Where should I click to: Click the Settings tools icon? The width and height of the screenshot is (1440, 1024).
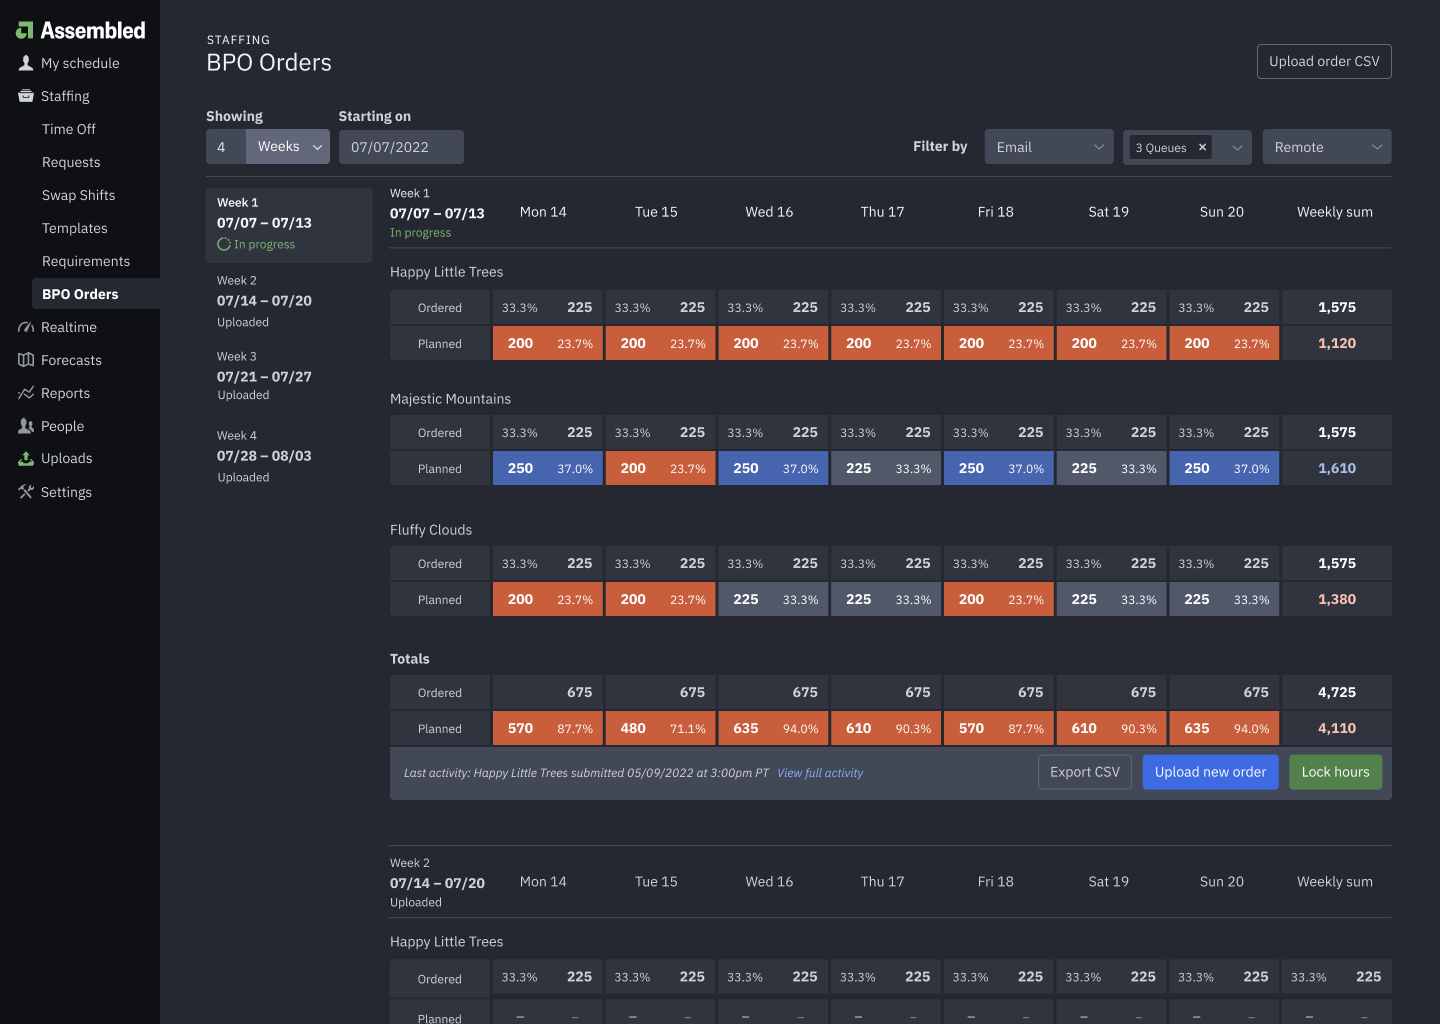point(26,492)
